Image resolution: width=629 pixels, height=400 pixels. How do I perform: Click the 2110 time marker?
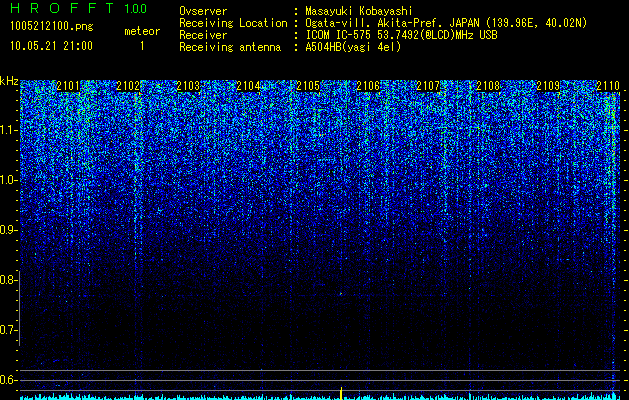(608, 85)
